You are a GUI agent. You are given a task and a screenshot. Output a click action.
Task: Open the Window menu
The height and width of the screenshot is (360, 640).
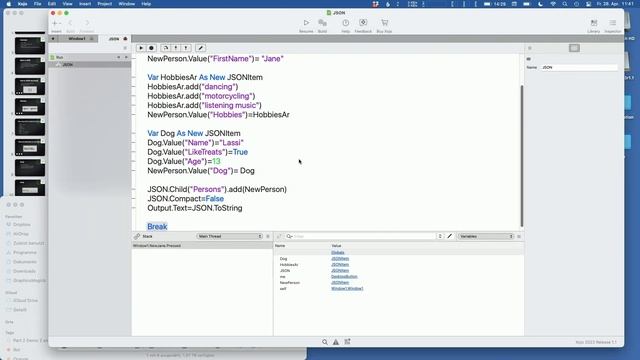point(127,4)
